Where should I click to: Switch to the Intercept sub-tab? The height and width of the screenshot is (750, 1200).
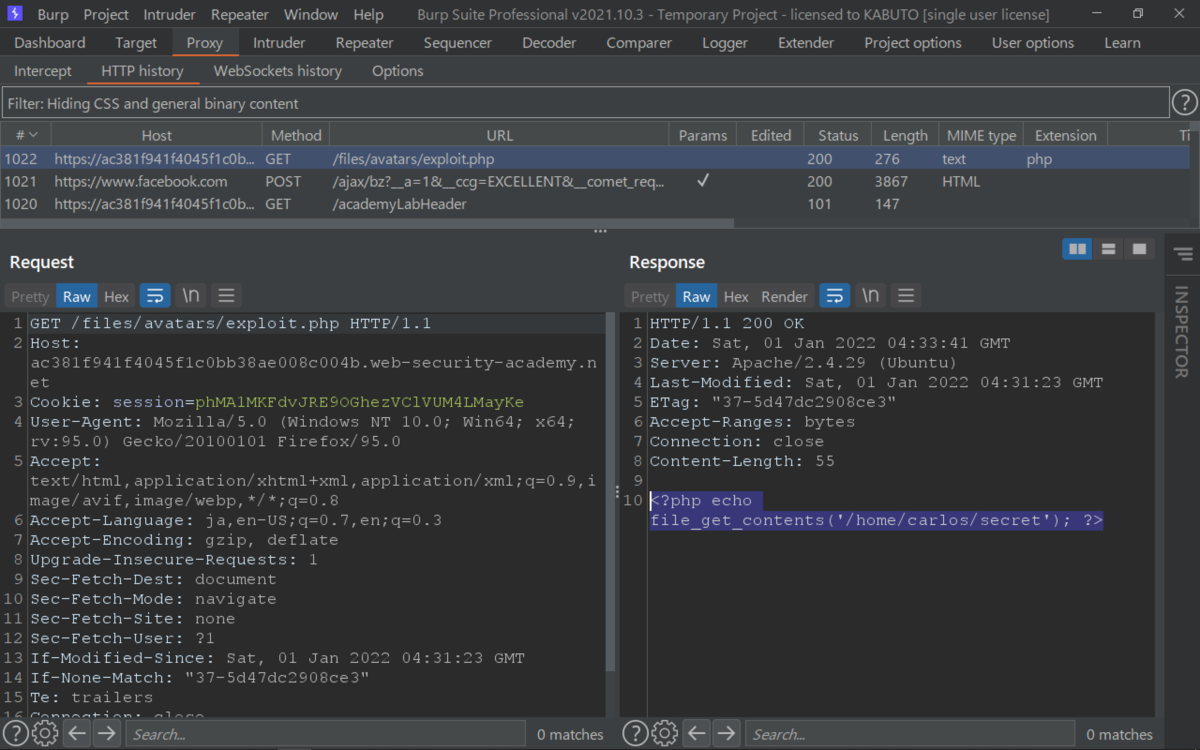coord(43,71)
